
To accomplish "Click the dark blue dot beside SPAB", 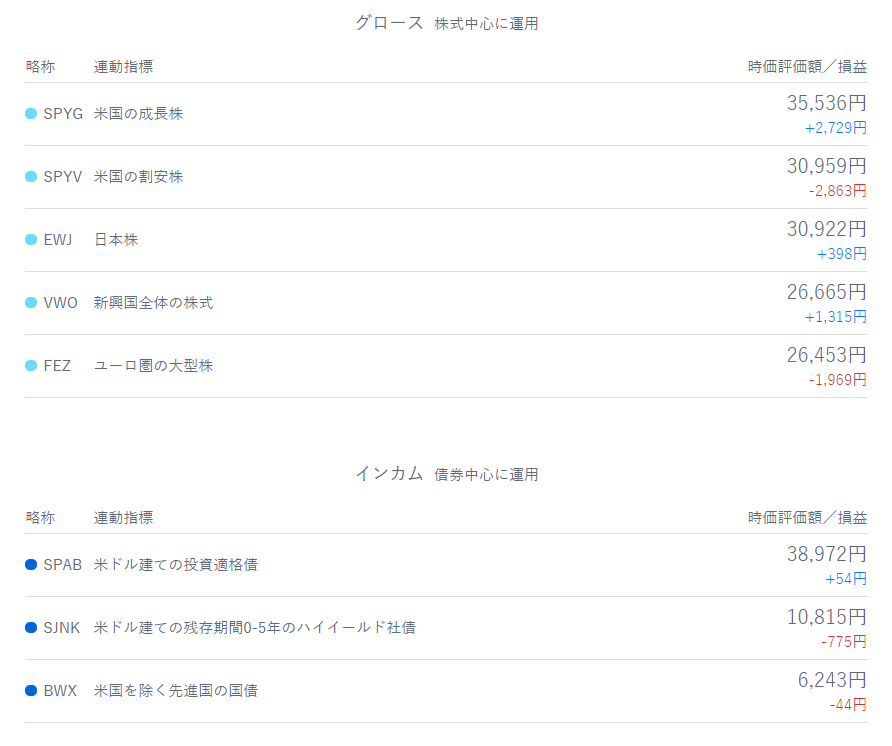I will coord(31,565).
